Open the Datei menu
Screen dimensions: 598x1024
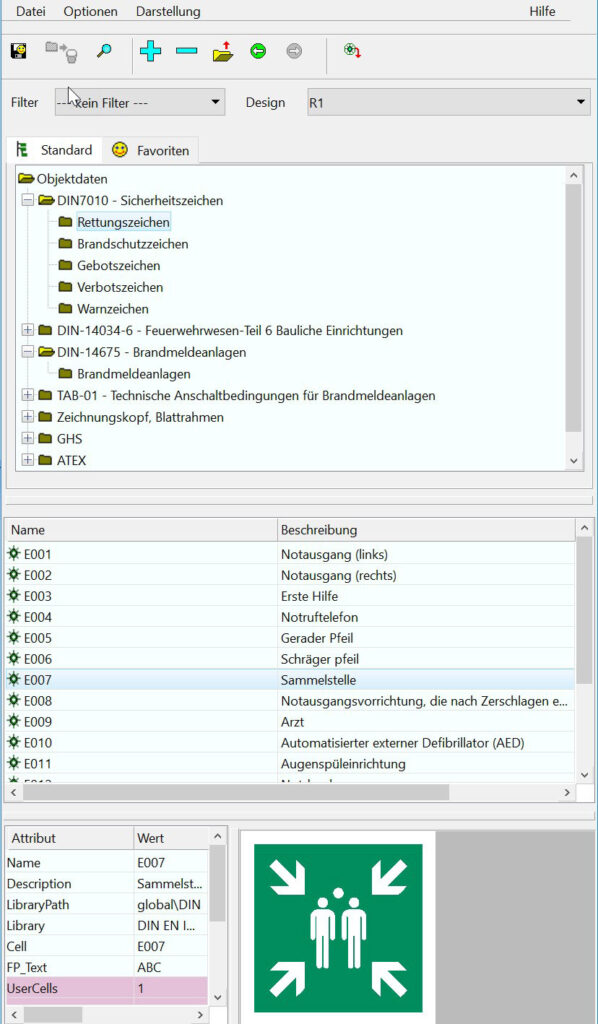(31, 12)
